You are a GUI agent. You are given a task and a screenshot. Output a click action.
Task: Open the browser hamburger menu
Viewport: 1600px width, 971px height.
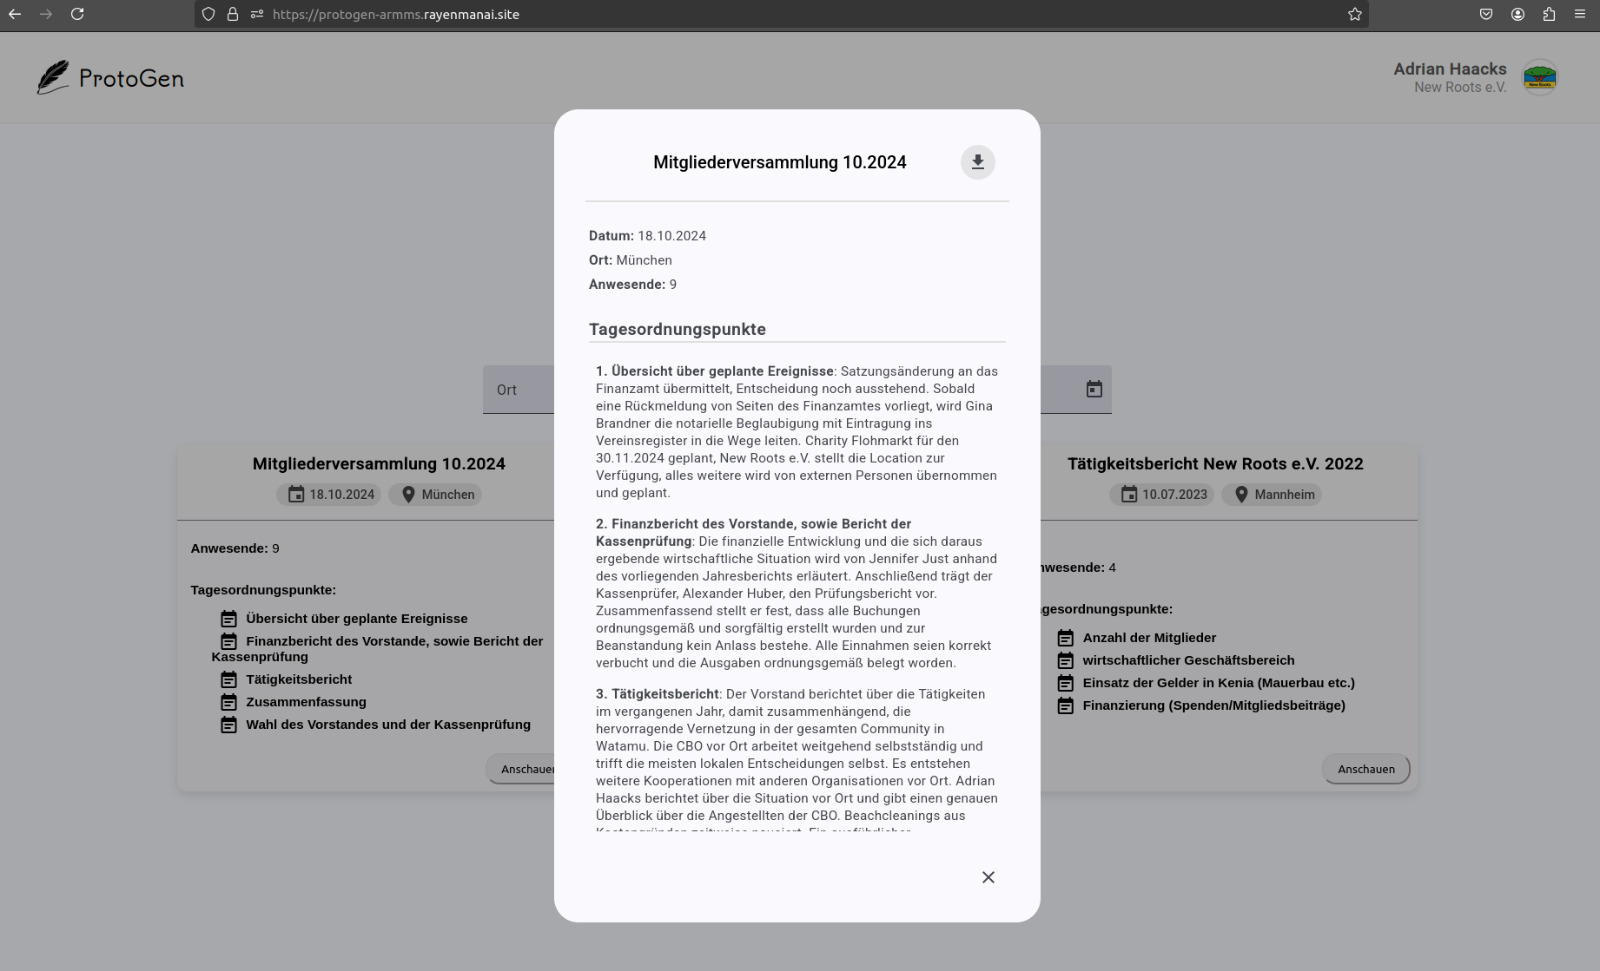tap(1580, 14)
